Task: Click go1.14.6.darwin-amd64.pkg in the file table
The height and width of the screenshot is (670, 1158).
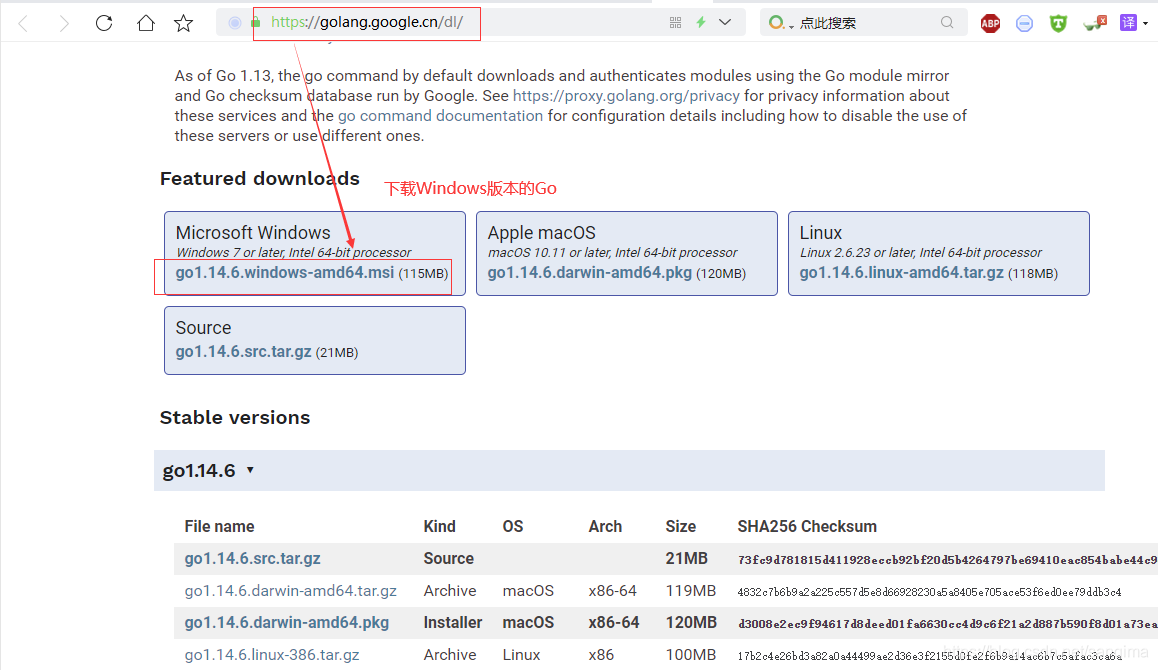Action: pyautogui.click(x=287, y=623)
